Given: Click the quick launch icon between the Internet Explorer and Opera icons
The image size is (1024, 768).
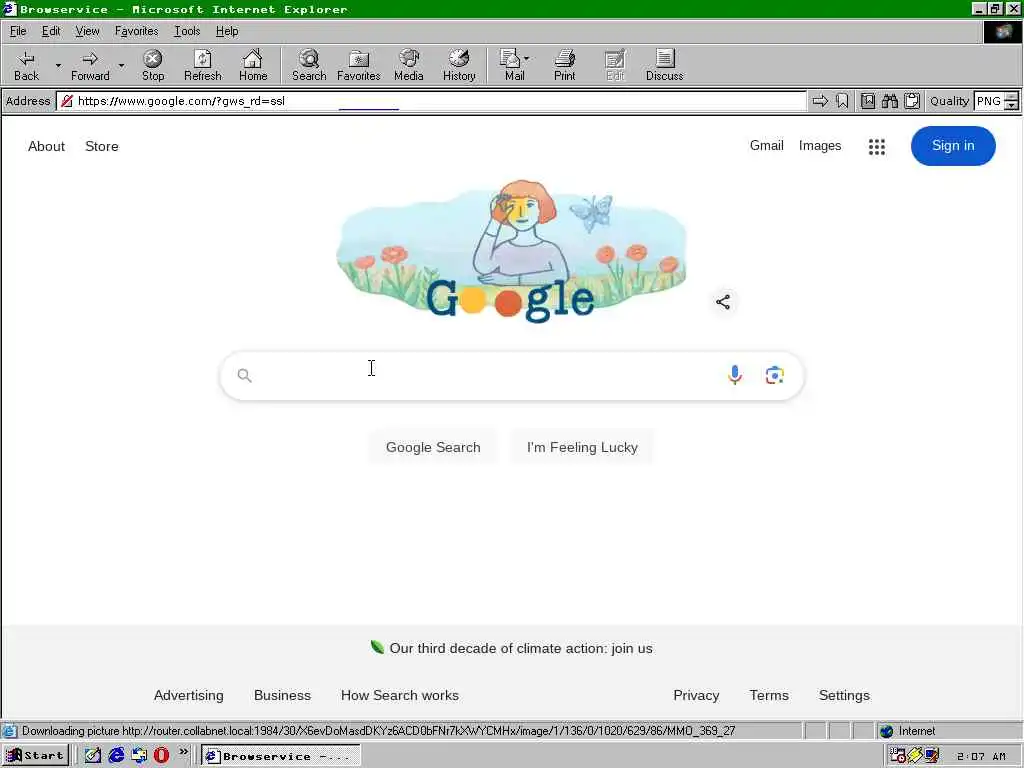Looking at the screenshot, I should [139, 756].
